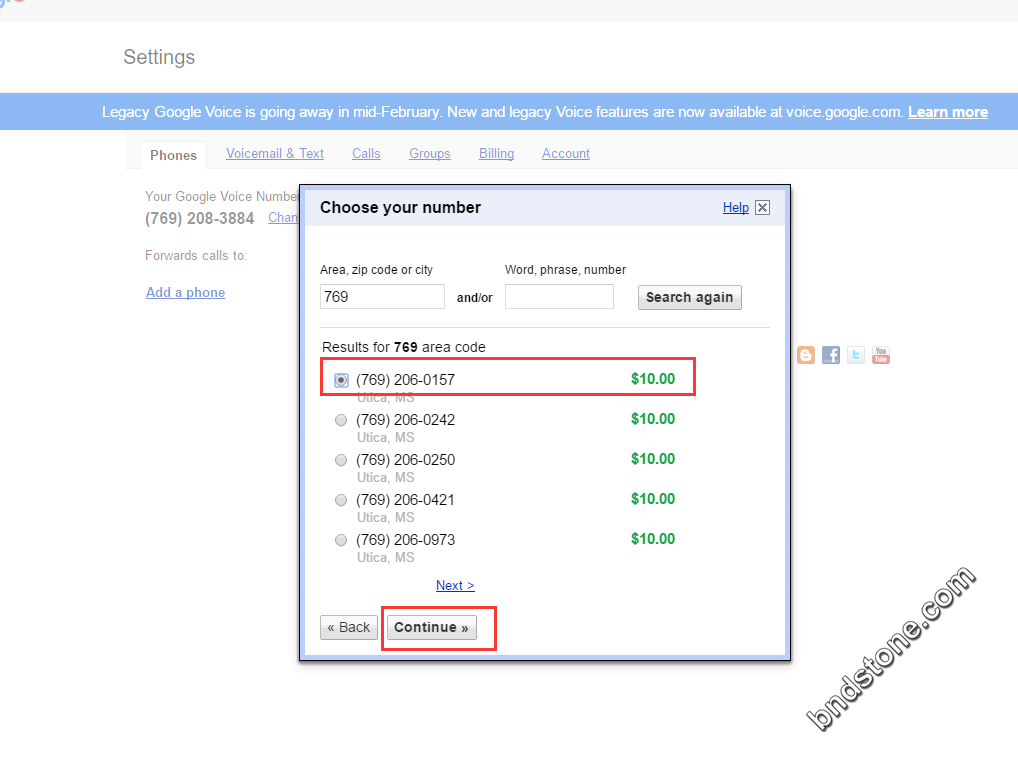
Task: Close the Choose your number dialog
Action: [x=763, y=207]
